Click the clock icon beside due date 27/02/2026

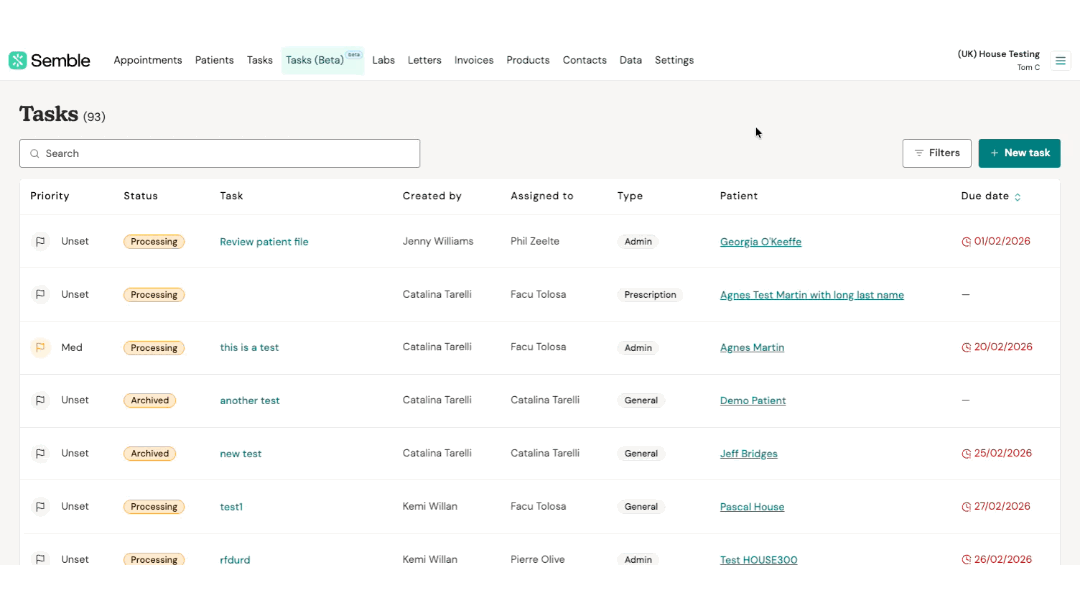966,506
